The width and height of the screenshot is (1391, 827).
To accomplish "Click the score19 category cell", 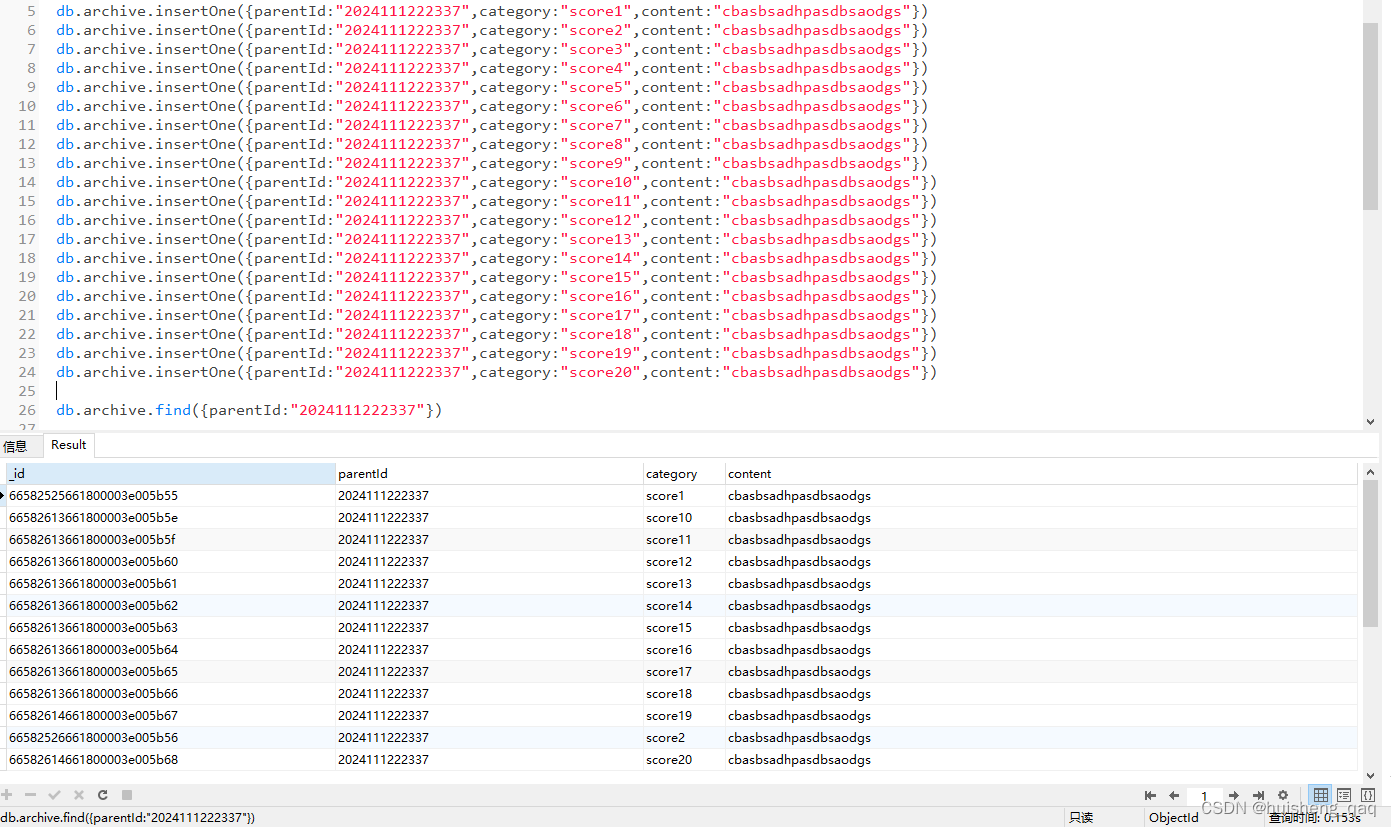I will (x=684, y=716).
